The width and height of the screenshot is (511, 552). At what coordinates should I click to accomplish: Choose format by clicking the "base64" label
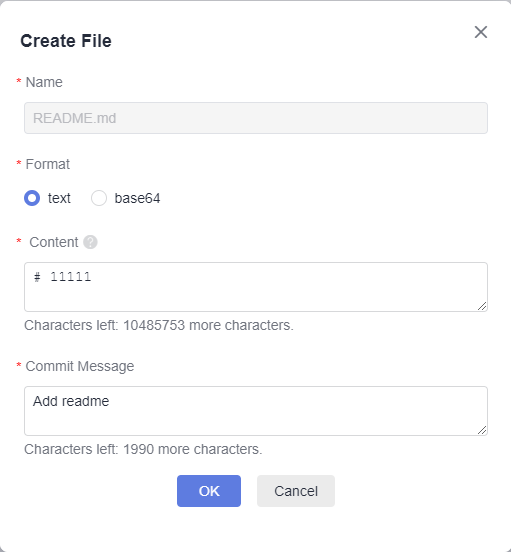coord(137,198)
